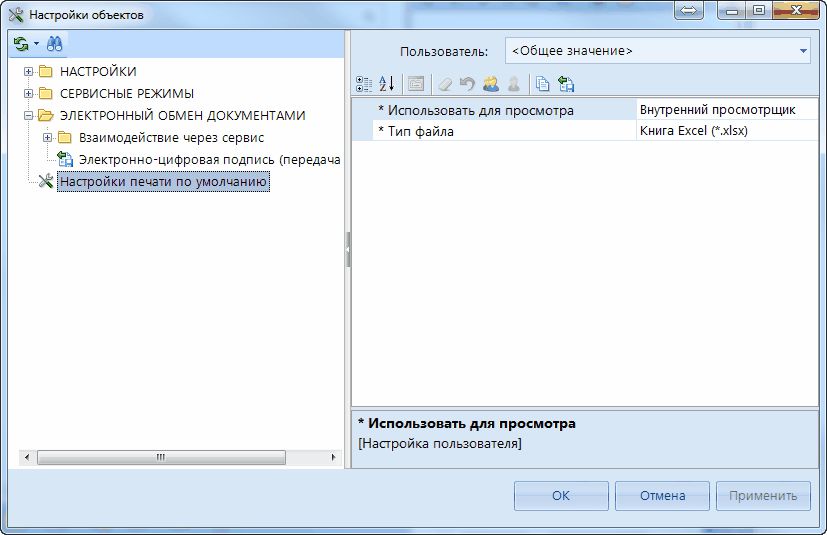
Task: Click the Внутренний просмотрщик value cell
Action: [726, 110]
